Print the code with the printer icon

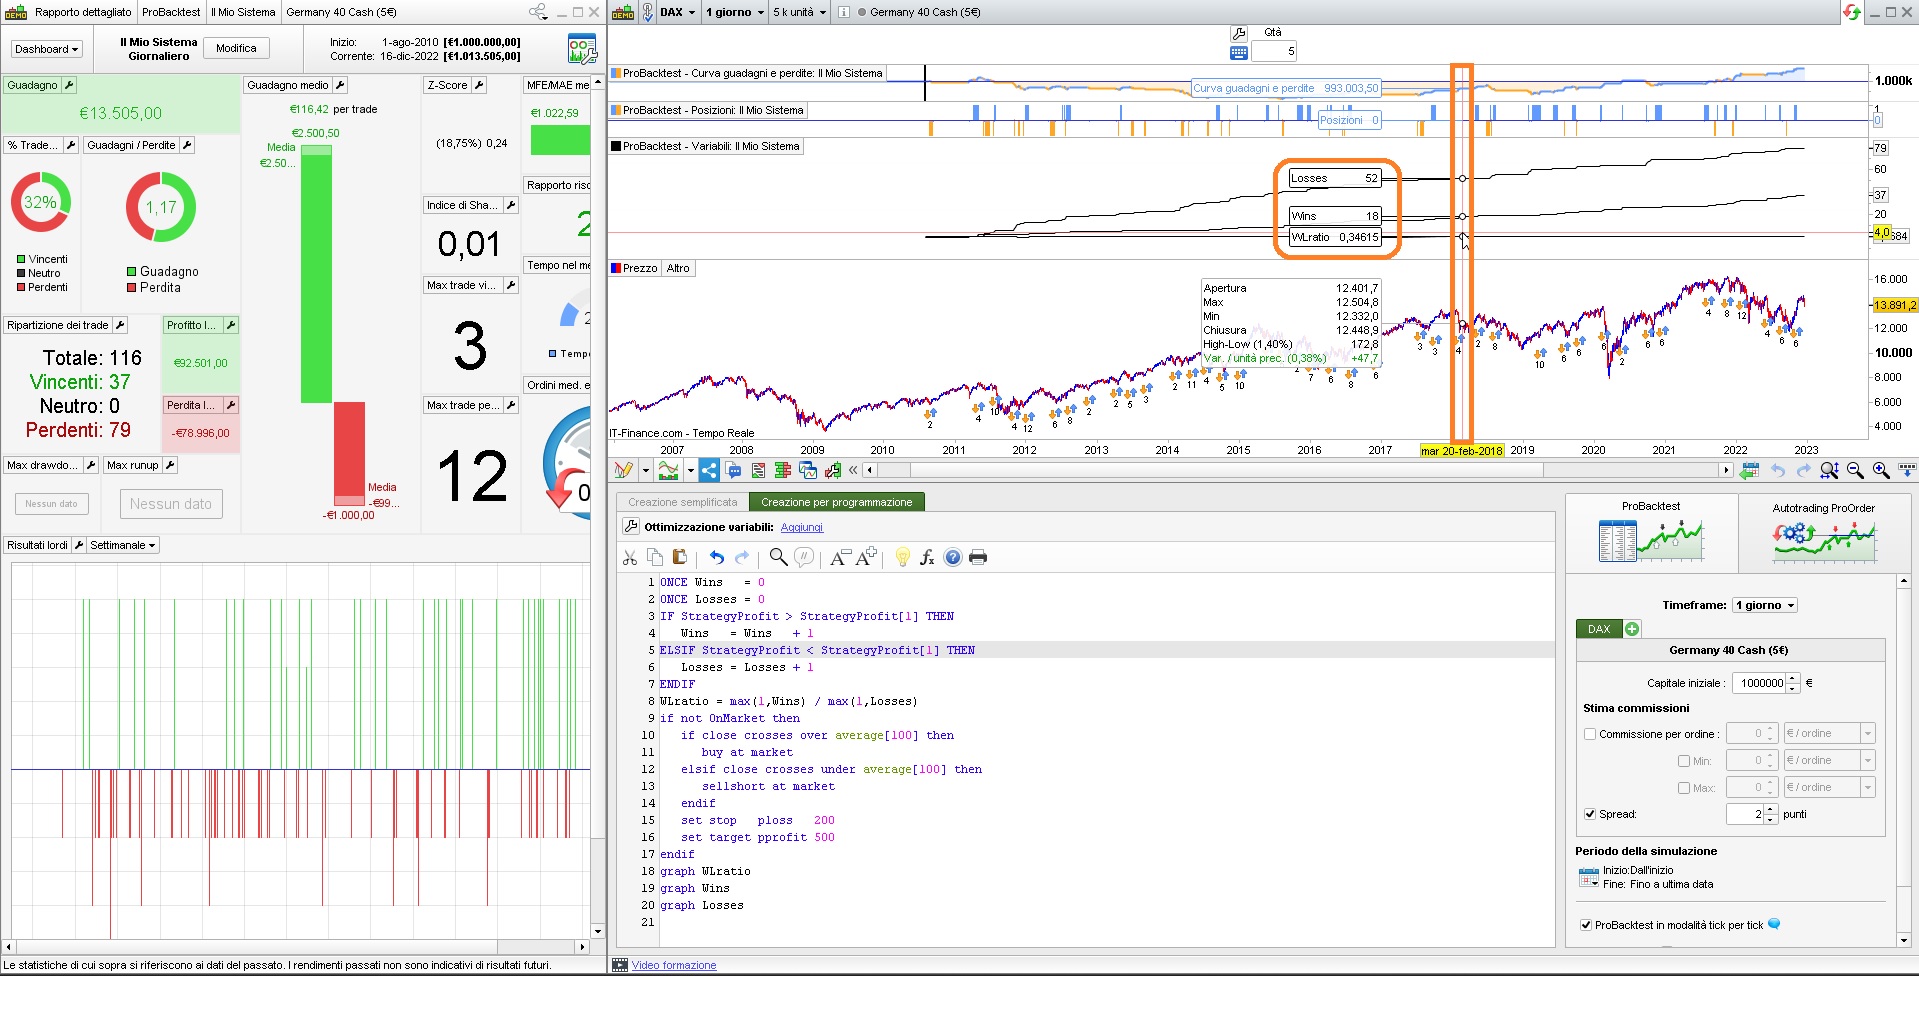[978, 558]
